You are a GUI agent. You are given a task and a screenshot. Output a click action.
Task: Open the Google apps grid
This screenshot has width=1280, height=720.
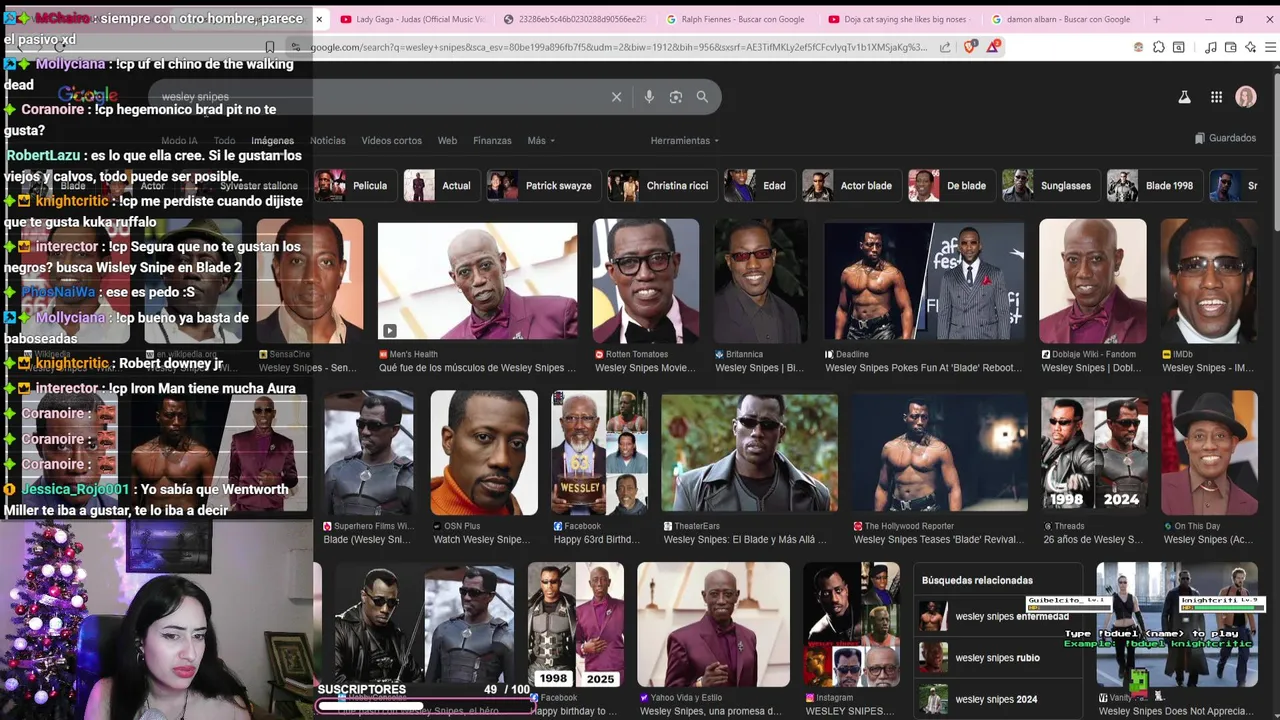1216,97
